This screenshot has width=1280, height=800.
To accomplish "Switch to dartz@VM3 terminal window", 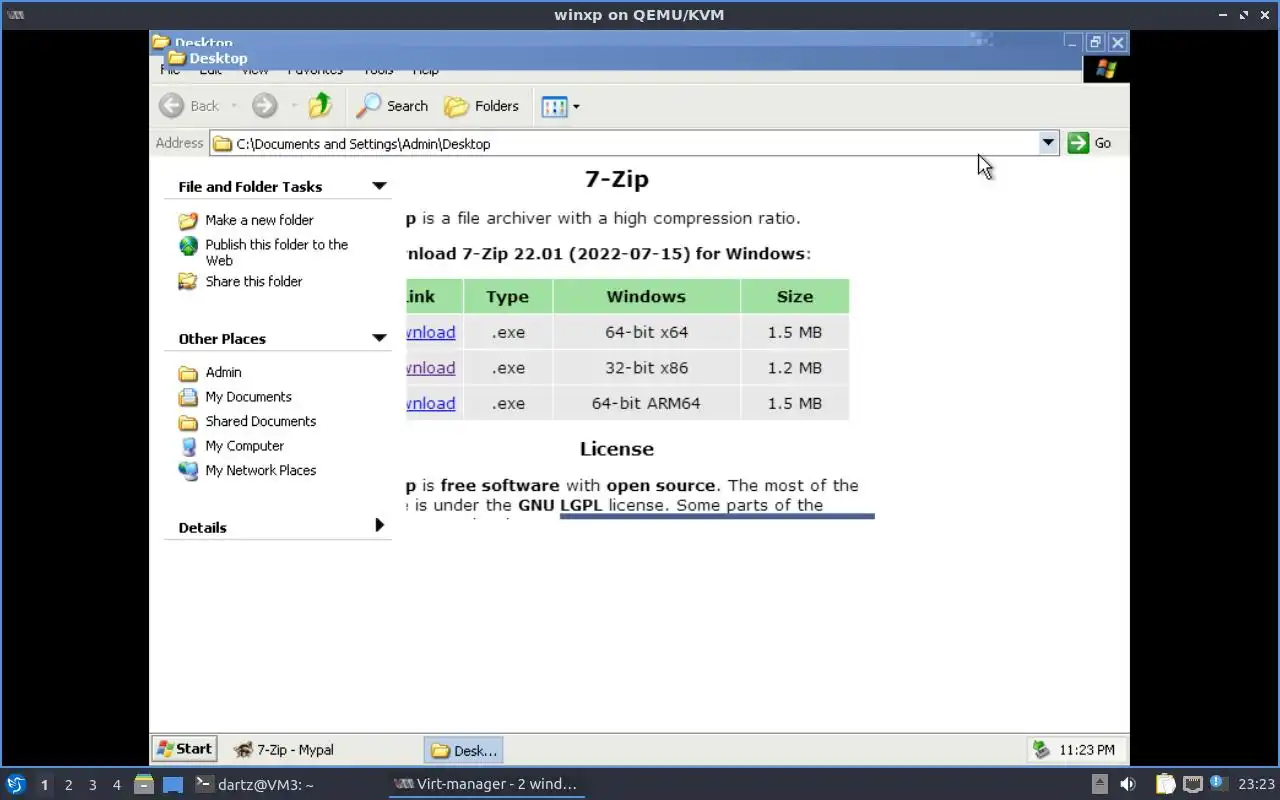I will (x=254, y=784).
